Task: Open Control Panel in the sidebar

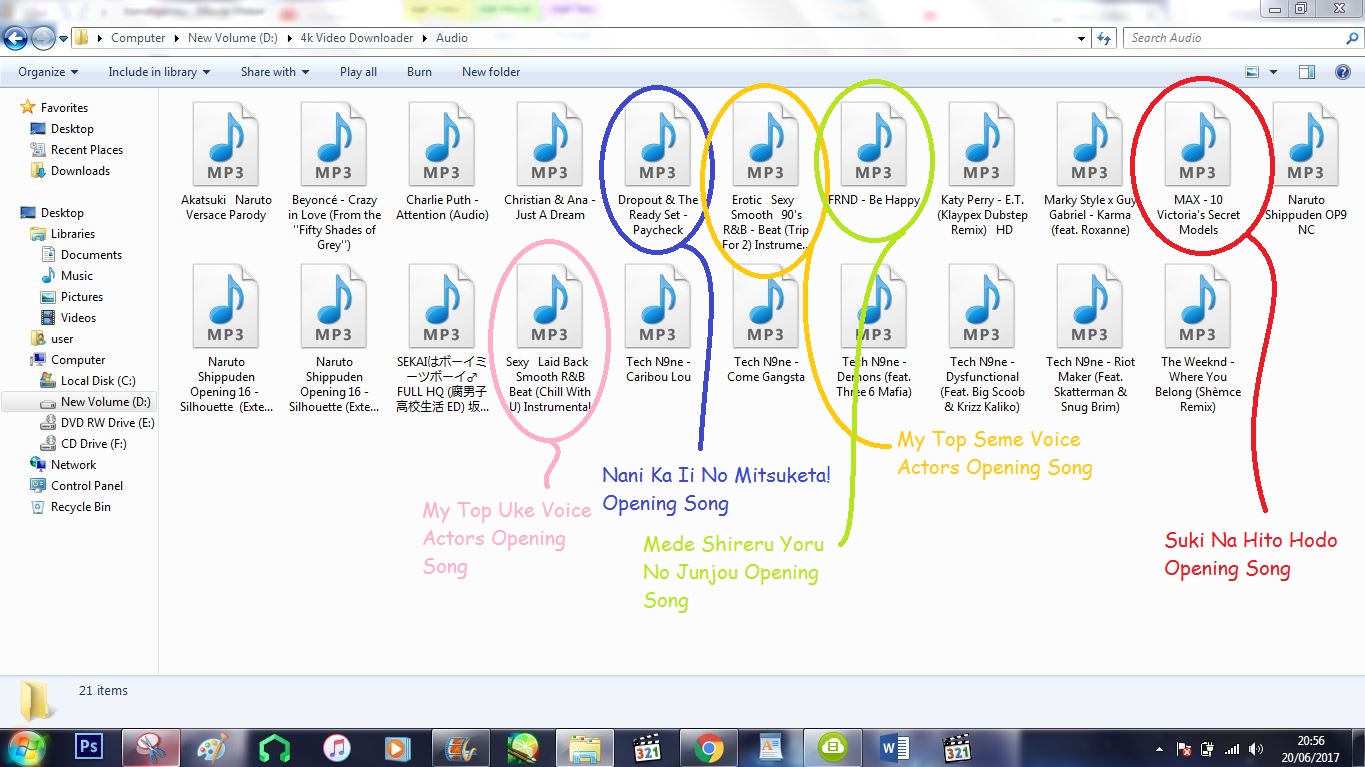Action: tap(87, 486)
